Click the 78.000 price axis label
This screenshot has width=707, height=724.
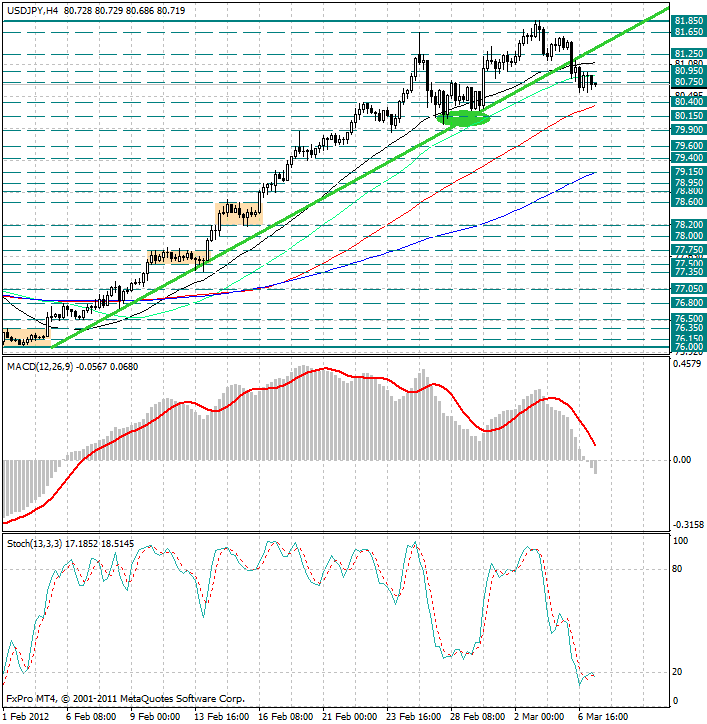pyautogui.click(x=689, y=236)
